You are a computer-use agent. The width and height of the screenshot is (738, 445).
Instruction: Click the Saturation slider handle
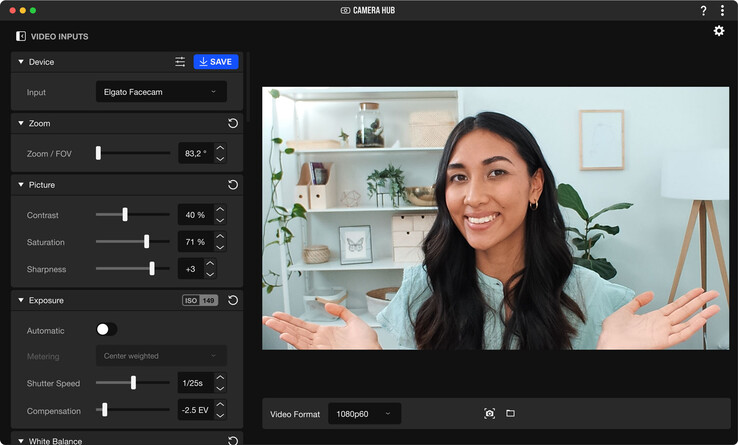coord(146,242)
